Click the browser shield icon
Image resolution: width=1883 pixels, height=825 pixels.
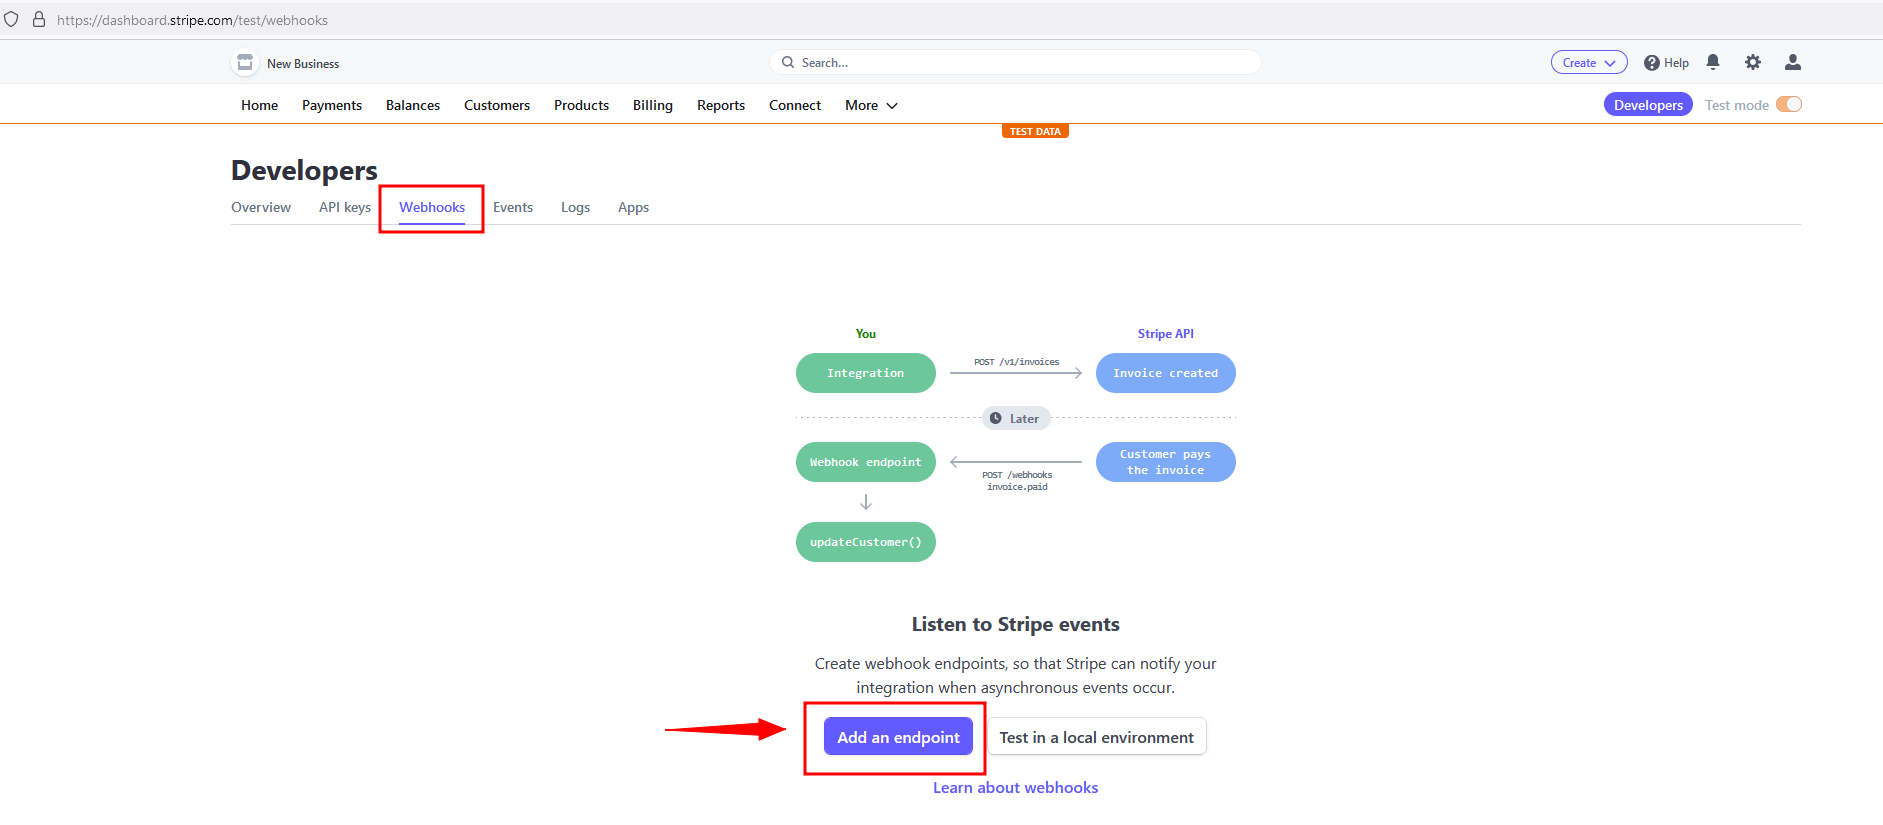pos(11,19)
